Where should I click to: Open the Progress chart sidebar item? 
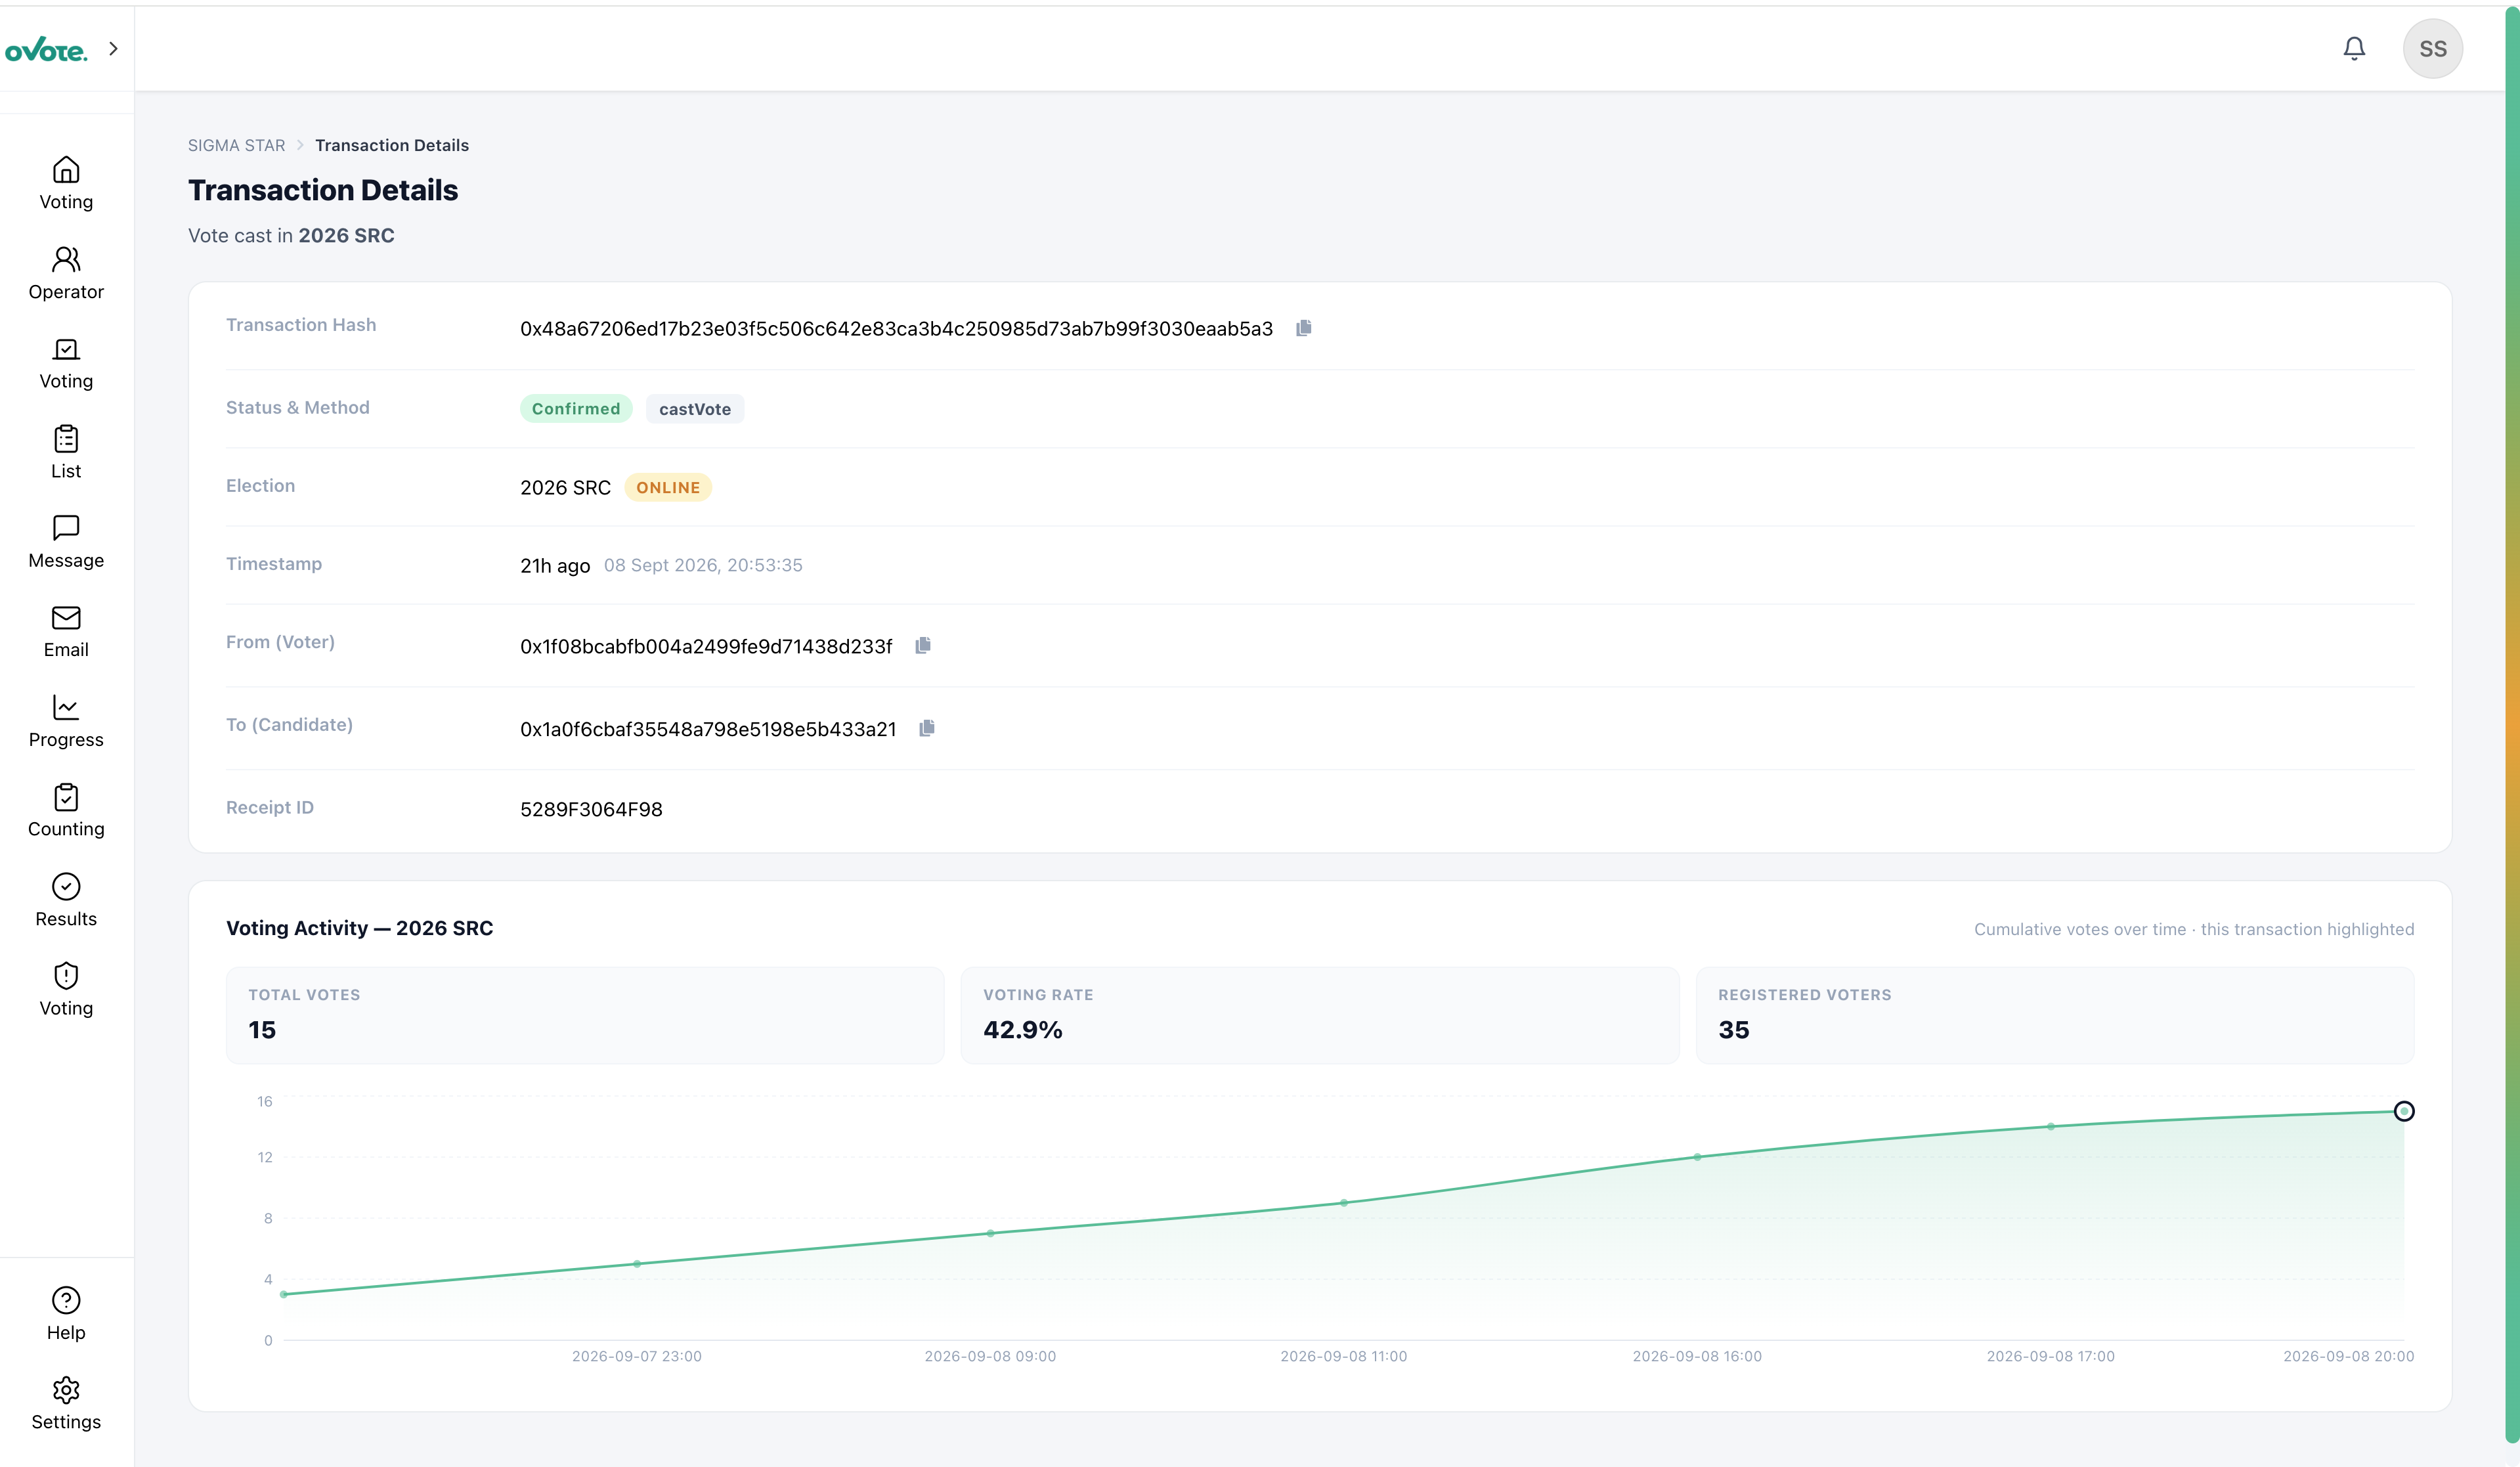click(x=66, y=721)
